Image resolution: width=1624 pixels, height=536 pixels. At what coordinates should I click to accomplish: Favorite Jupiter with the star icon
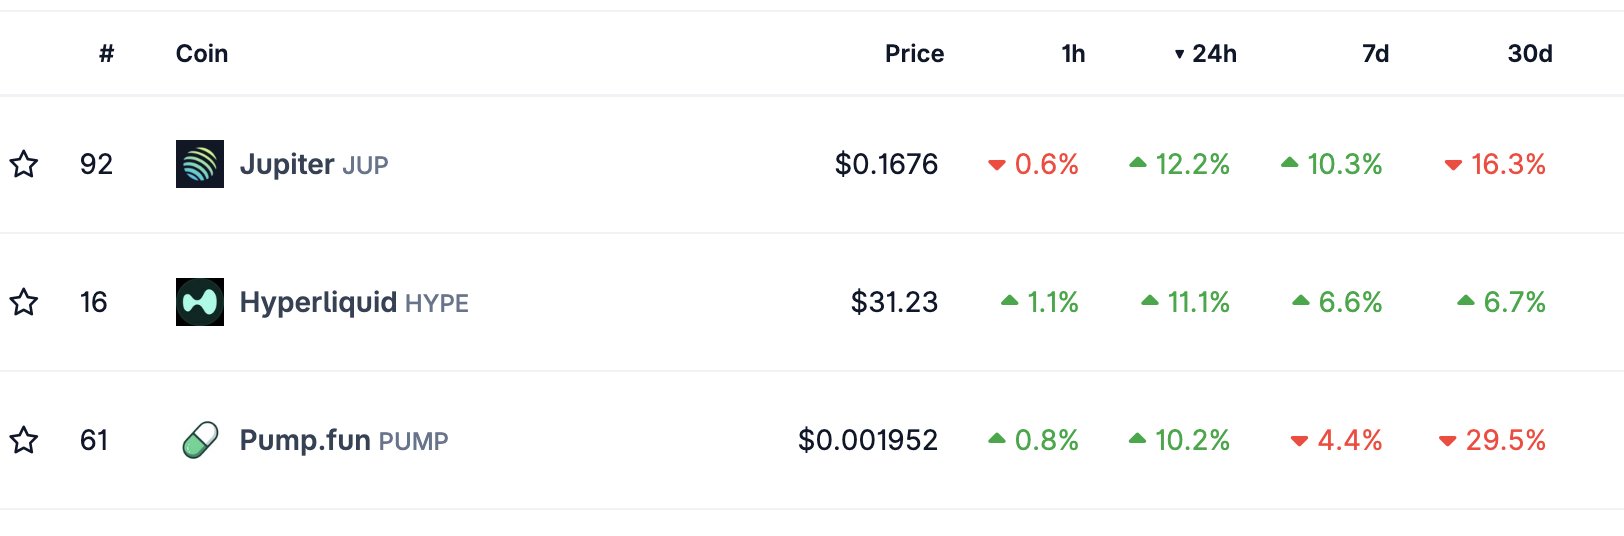(x=24, y=164)
